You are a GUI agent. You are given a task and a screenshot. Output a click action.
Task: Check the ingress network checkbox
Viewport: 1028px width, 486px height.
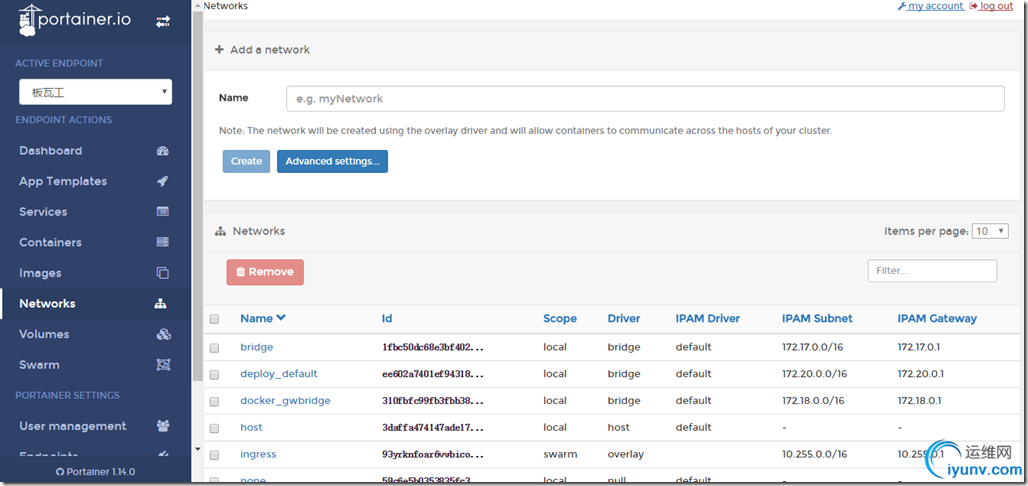point(214,455)
